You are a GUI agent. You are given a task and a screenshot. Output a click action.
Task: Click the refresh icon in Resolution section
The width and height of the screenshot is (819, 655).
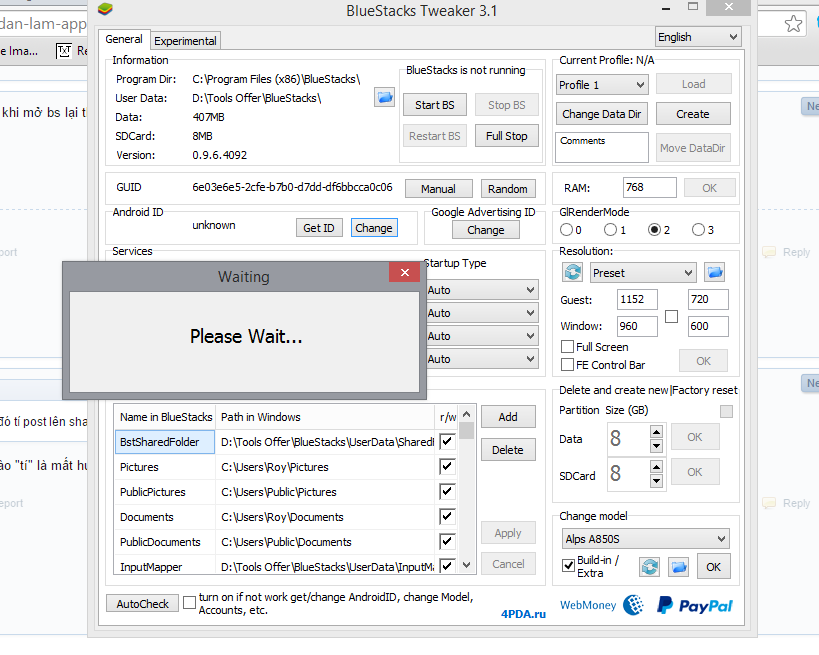[573, 272]
